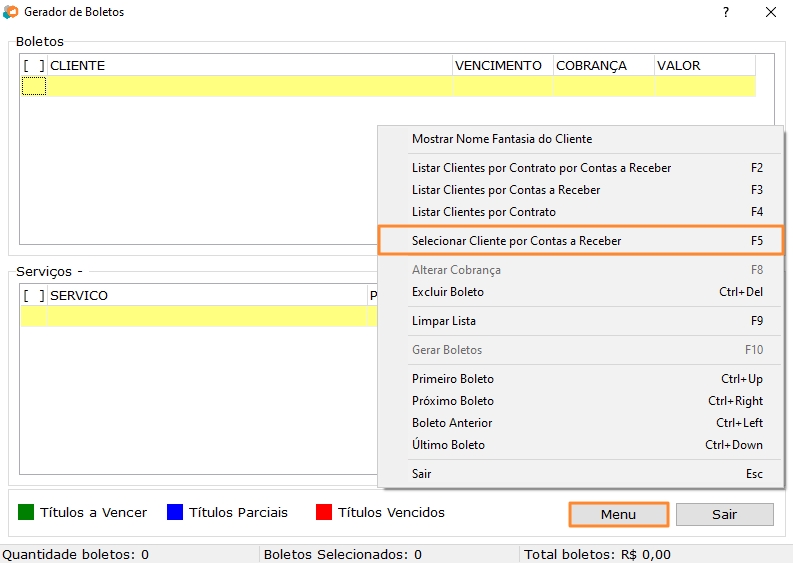Check the first row checkbox in Boletos
Viewport: 793px width, 563px height.
[34, 86]
